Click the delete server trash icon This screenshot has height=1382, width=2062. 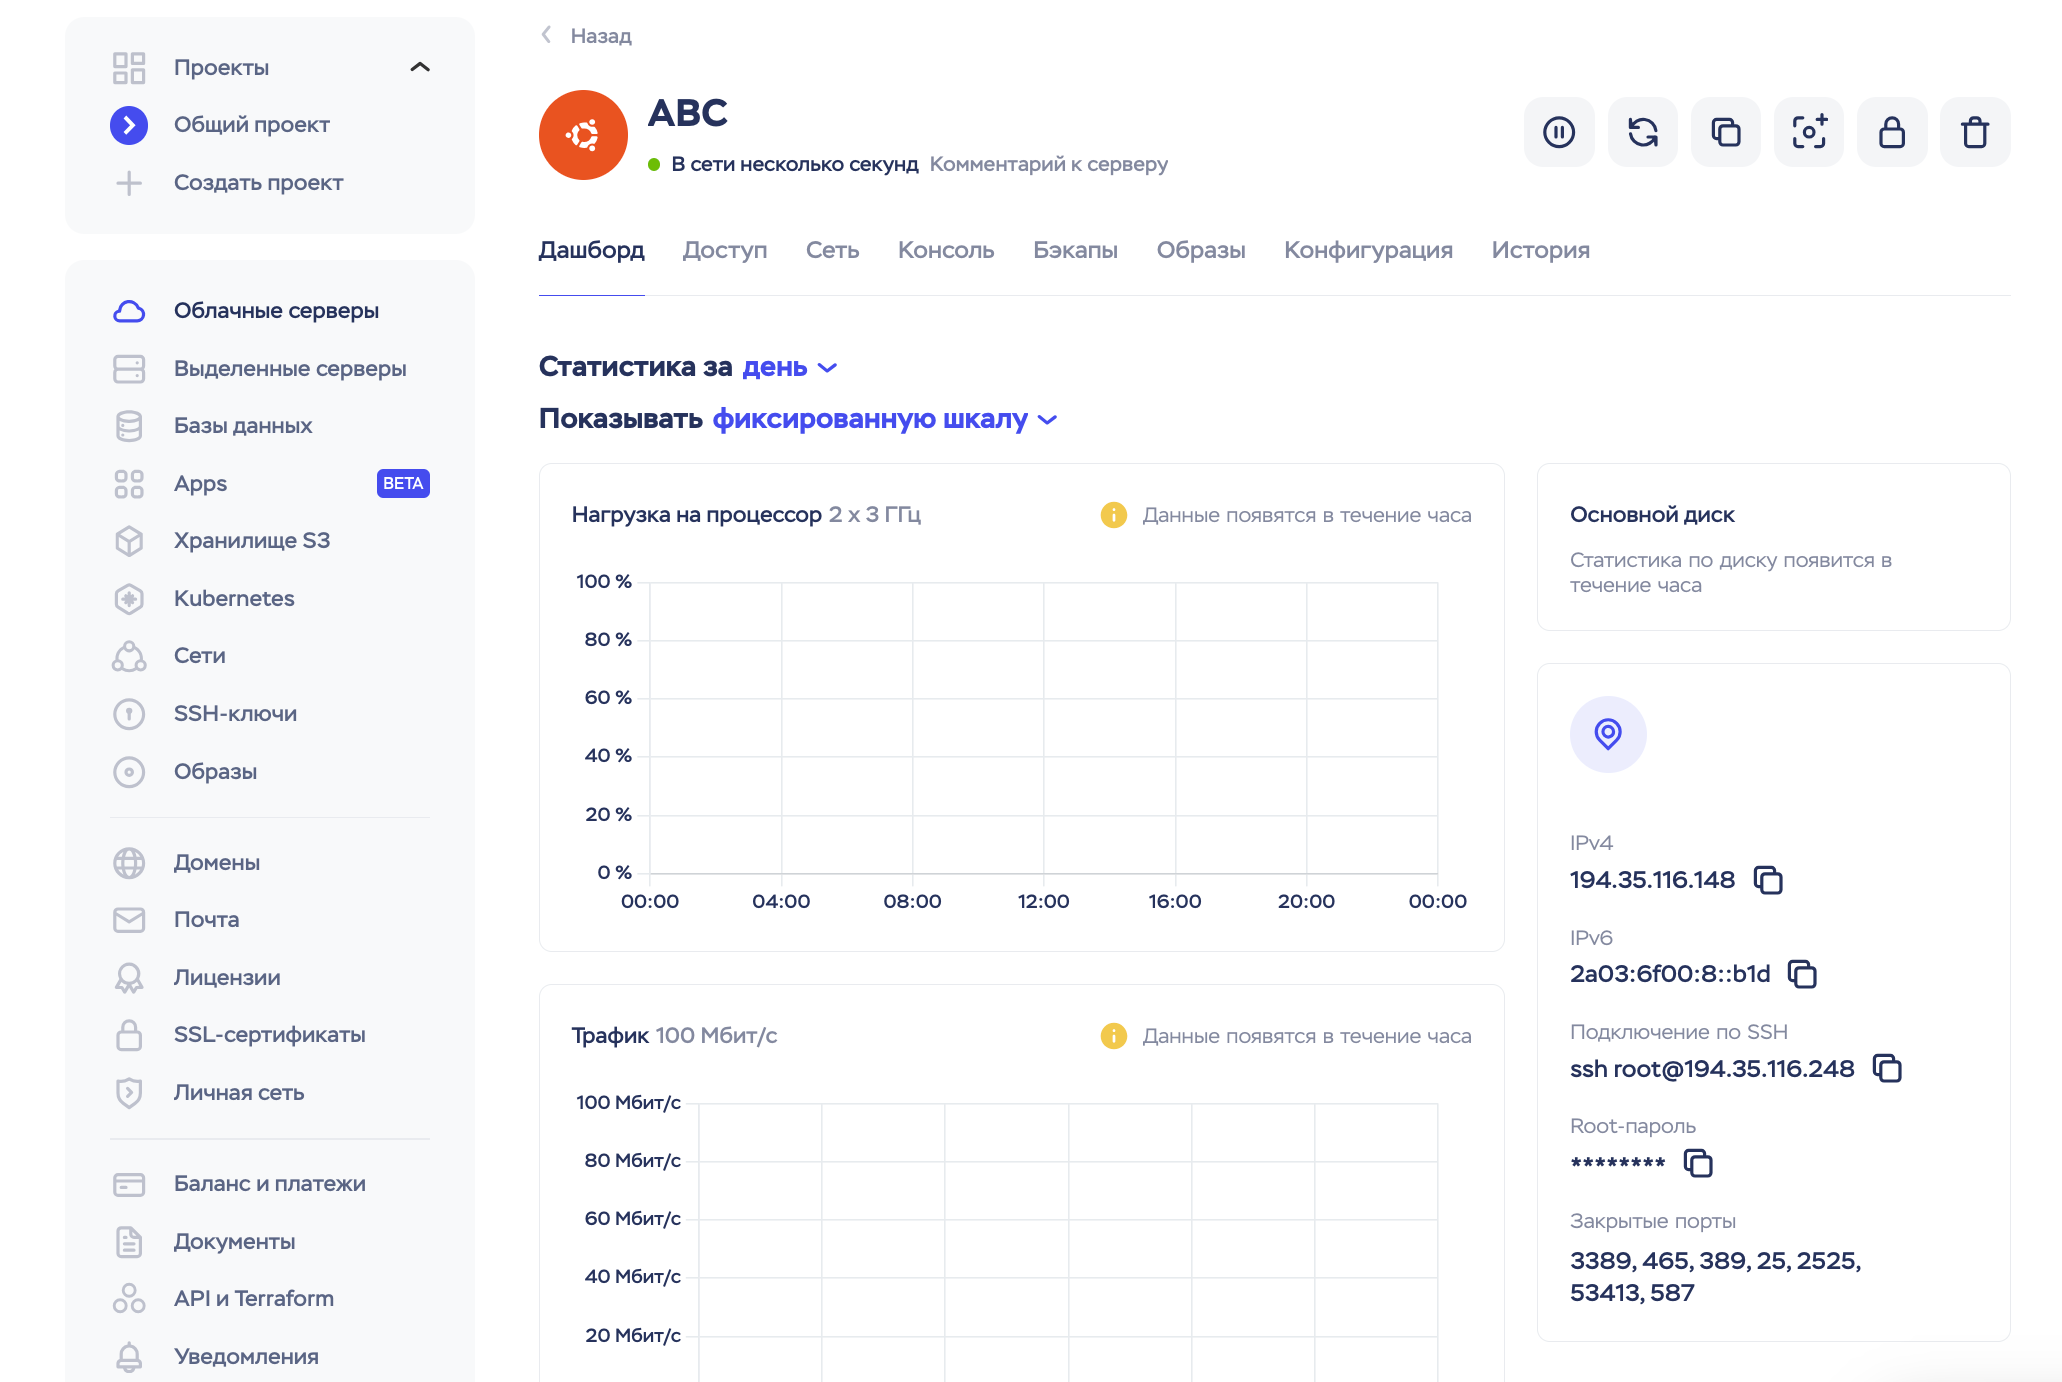coord(1974,132)
